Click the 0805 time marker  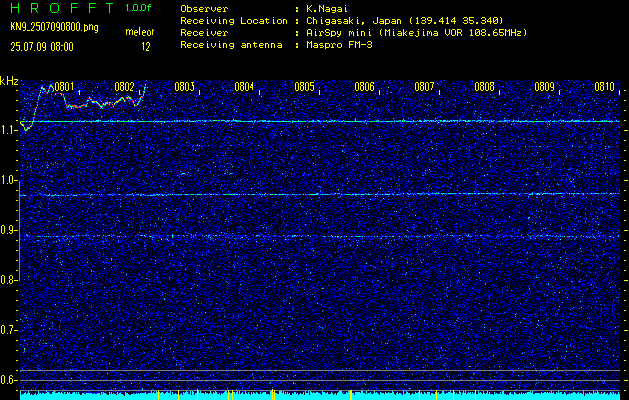[x=304, y=87]
